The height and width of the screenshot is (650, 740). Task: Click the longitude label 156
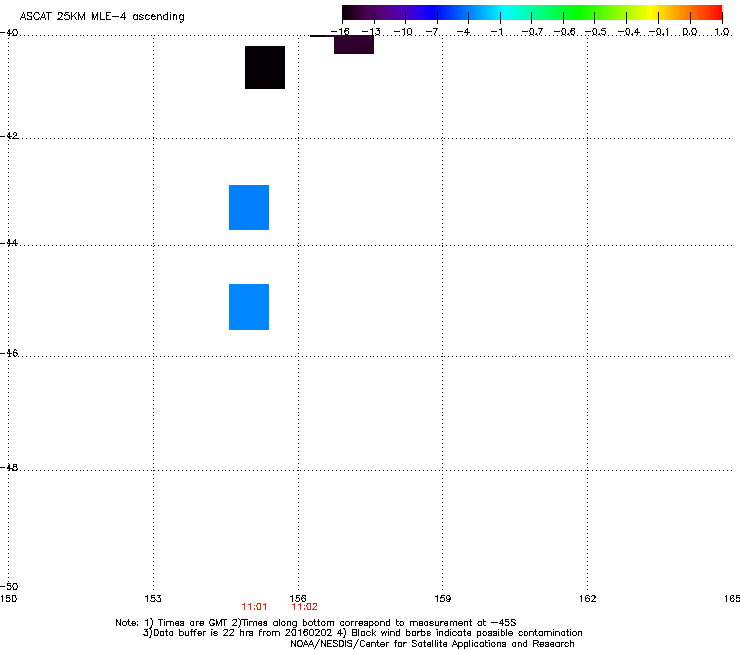(x=298, y=599)
